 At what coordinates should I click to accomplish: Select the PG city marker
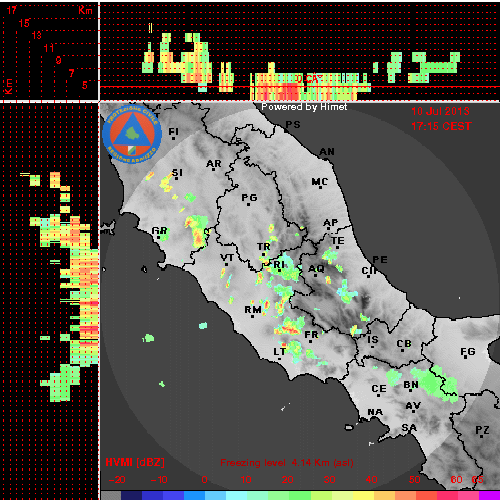point(248,204)
